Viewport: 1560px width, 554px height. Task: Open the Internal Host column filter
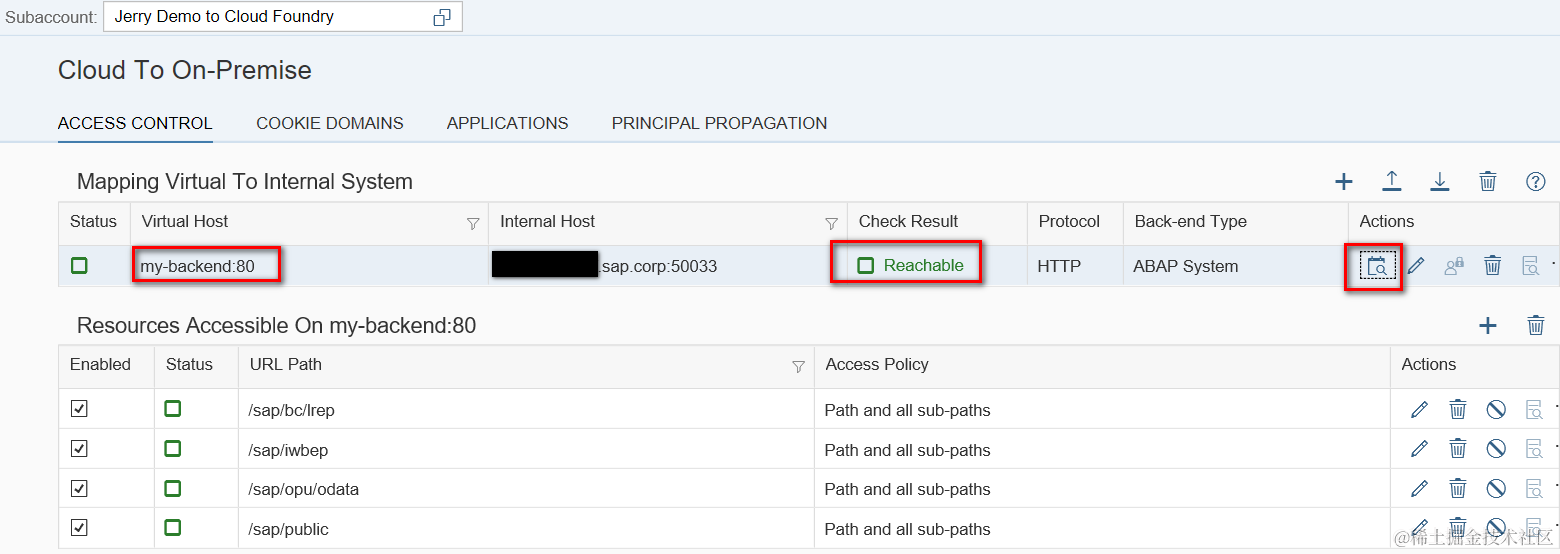pos(831,223)
